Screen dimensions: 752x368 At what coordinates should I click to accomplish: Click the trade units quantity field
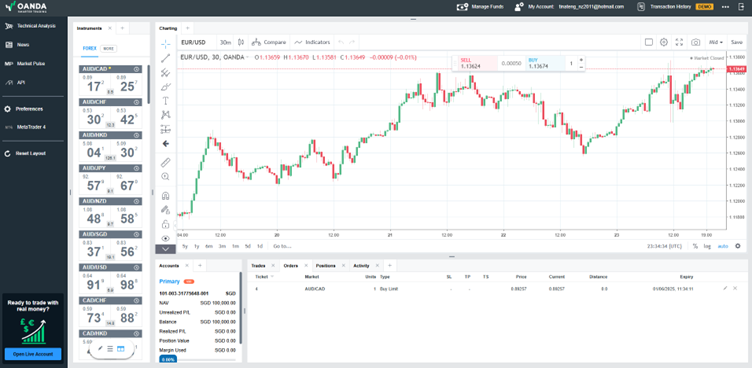571,63
